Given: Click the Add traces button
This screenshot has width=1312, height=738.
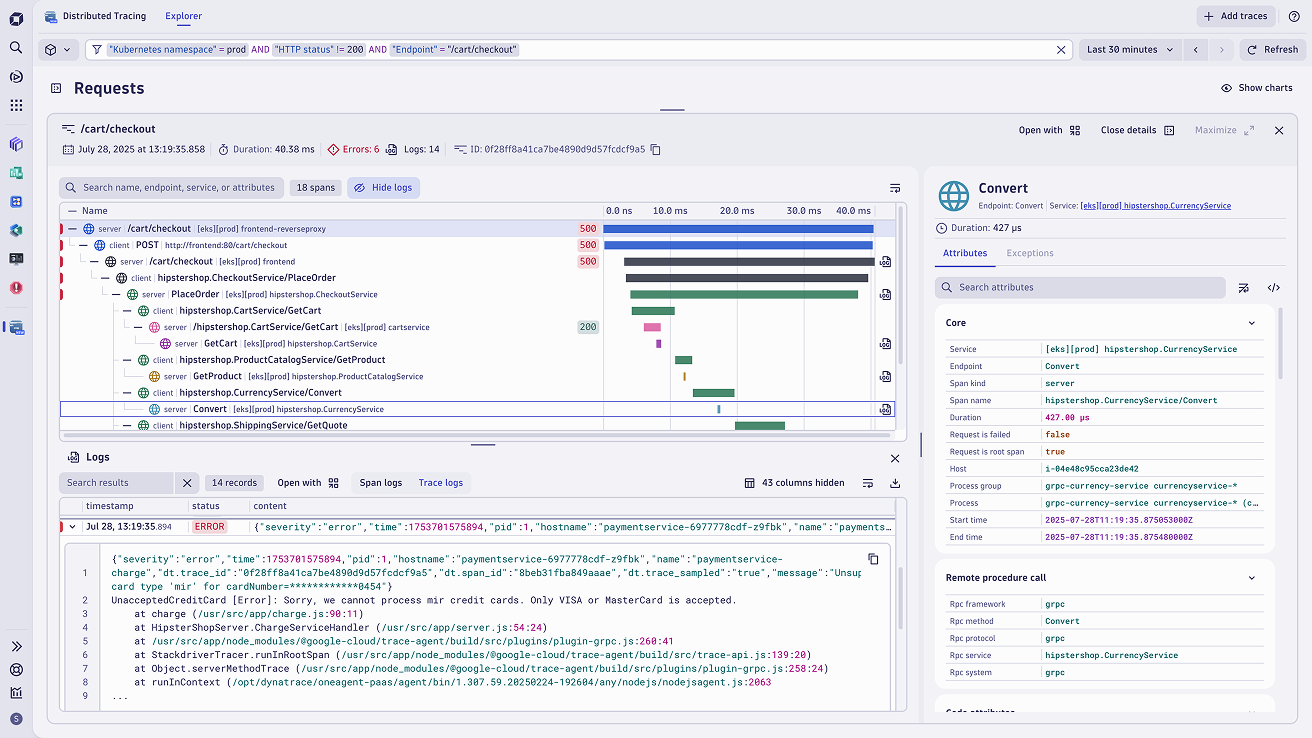Looking at the screenshot, I should coord(1236,16).
